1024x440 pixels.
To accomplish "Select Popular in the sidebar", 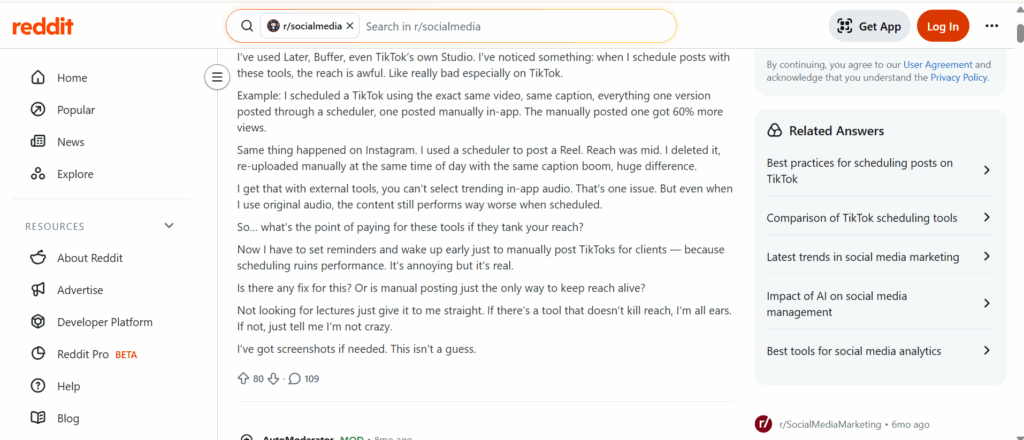I will coord(76,110).
